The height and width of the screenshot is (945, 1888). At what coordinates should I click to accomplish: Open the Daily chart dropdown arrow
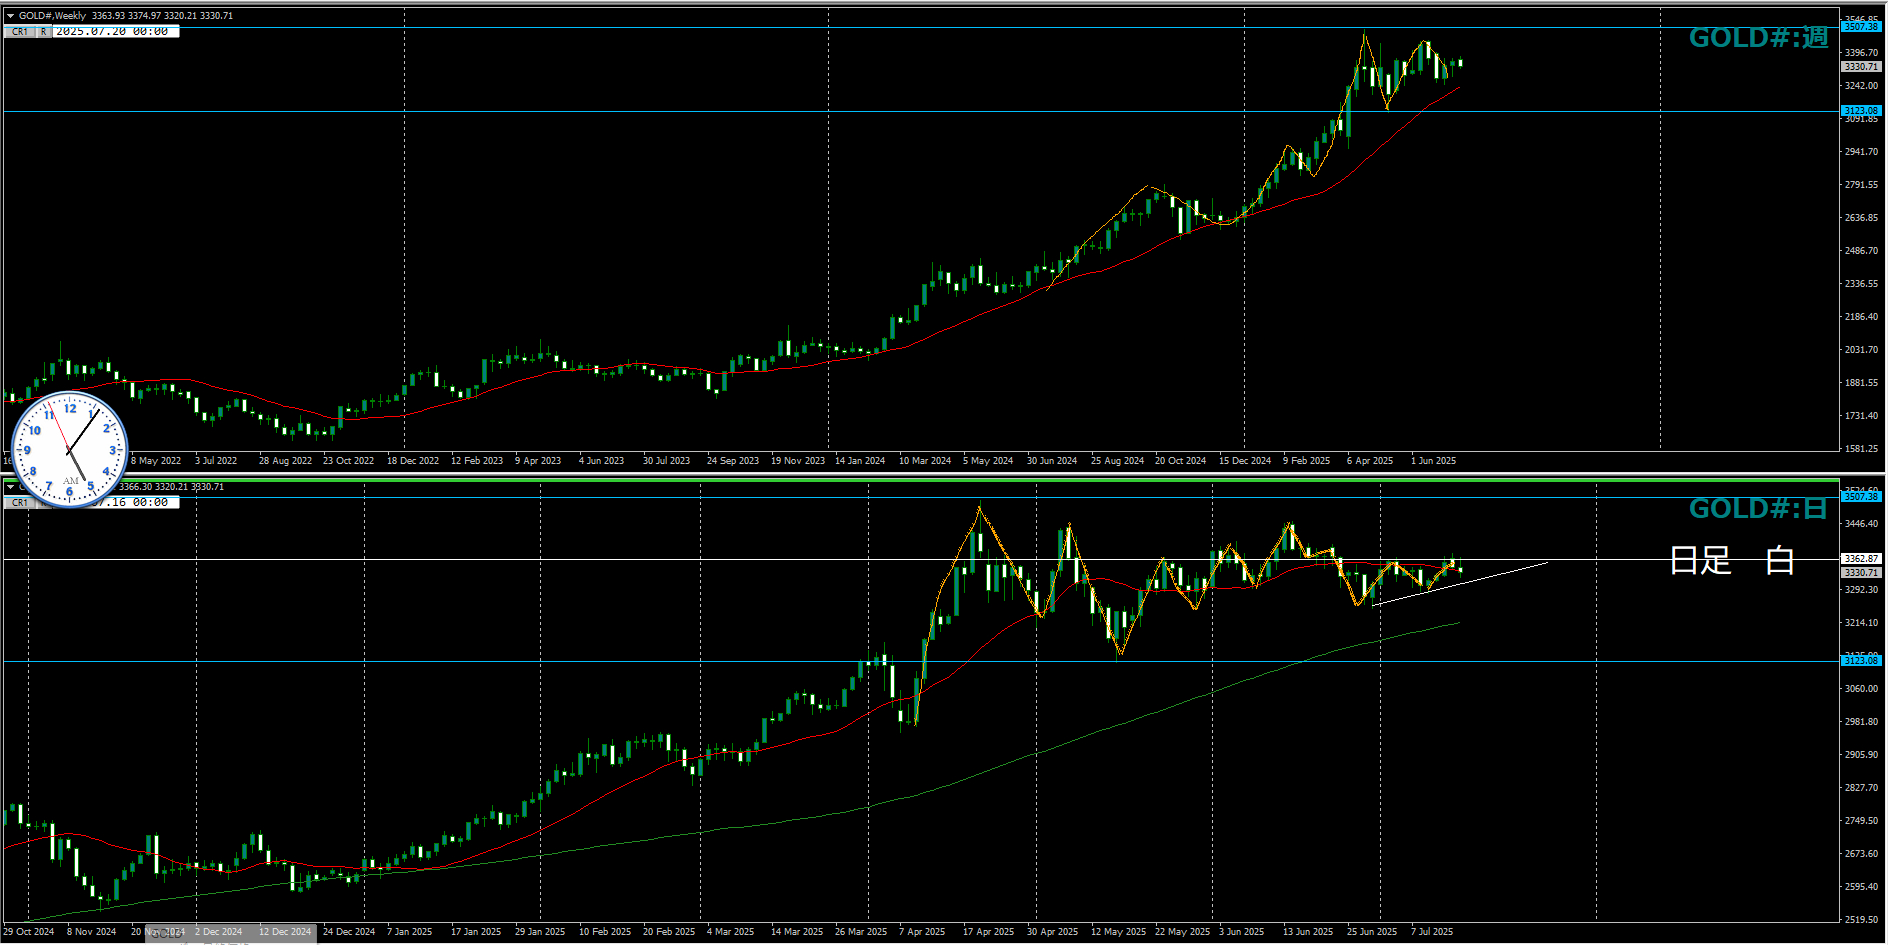pyautogui.click(x=10, y=487)
